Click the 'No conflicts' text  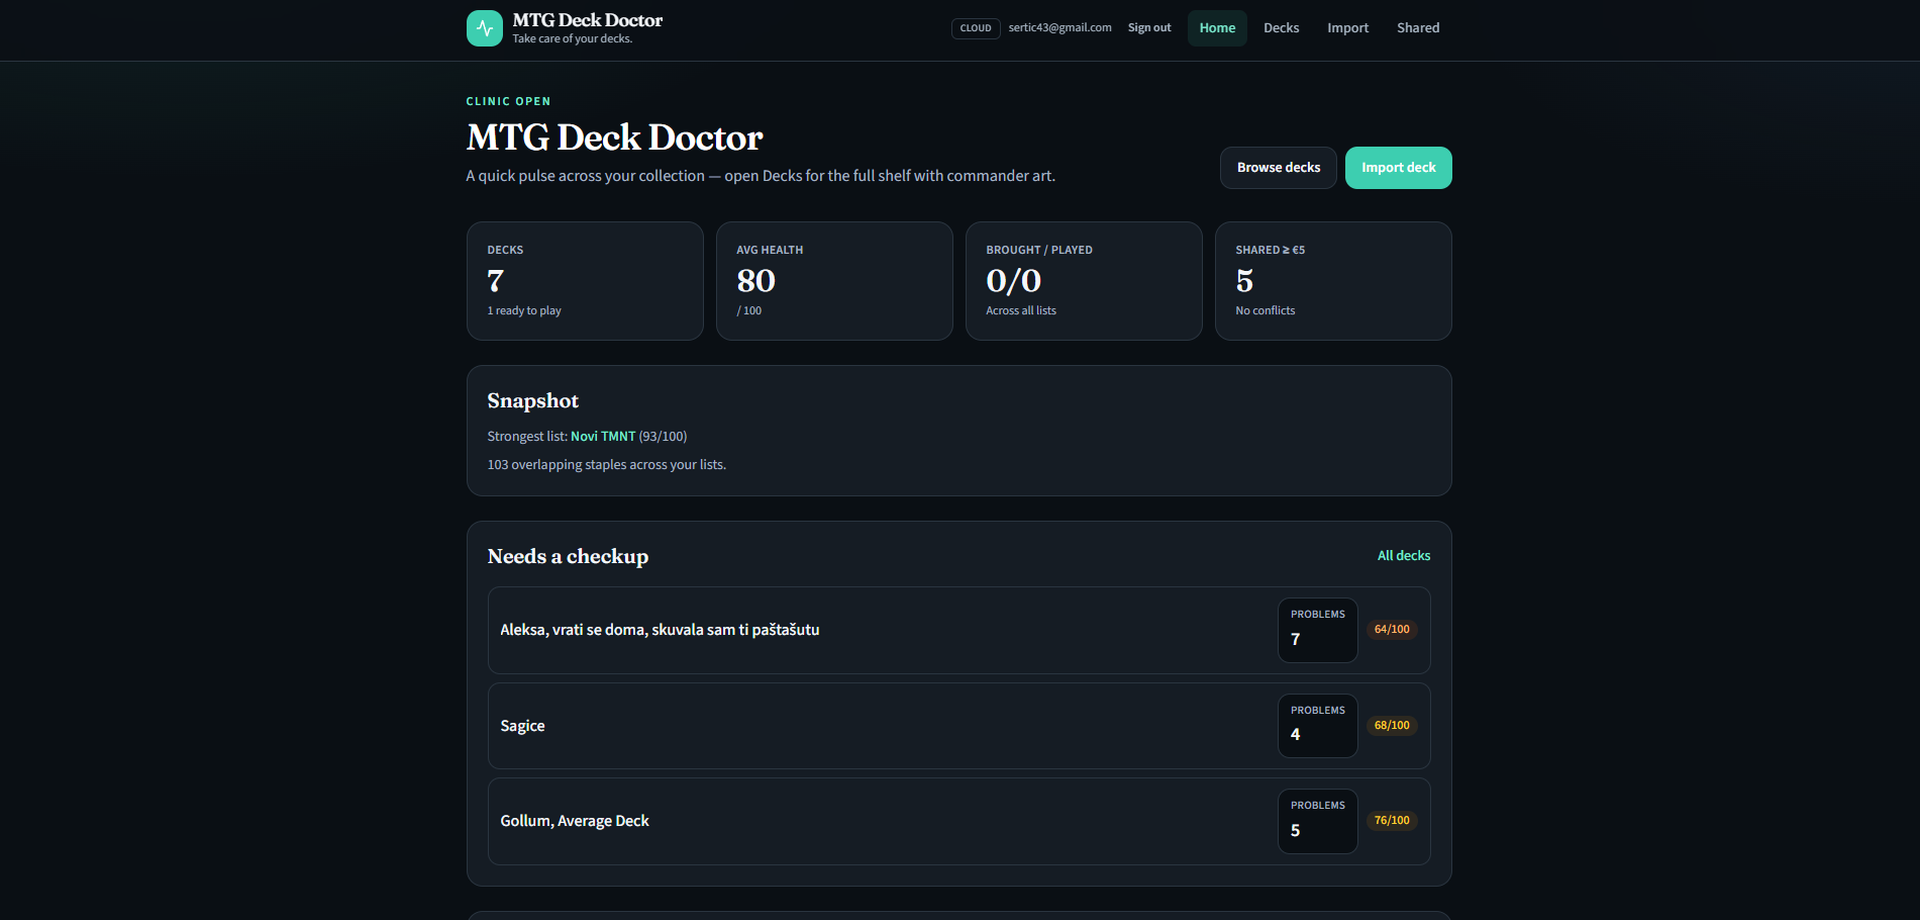pos(1265,311)
